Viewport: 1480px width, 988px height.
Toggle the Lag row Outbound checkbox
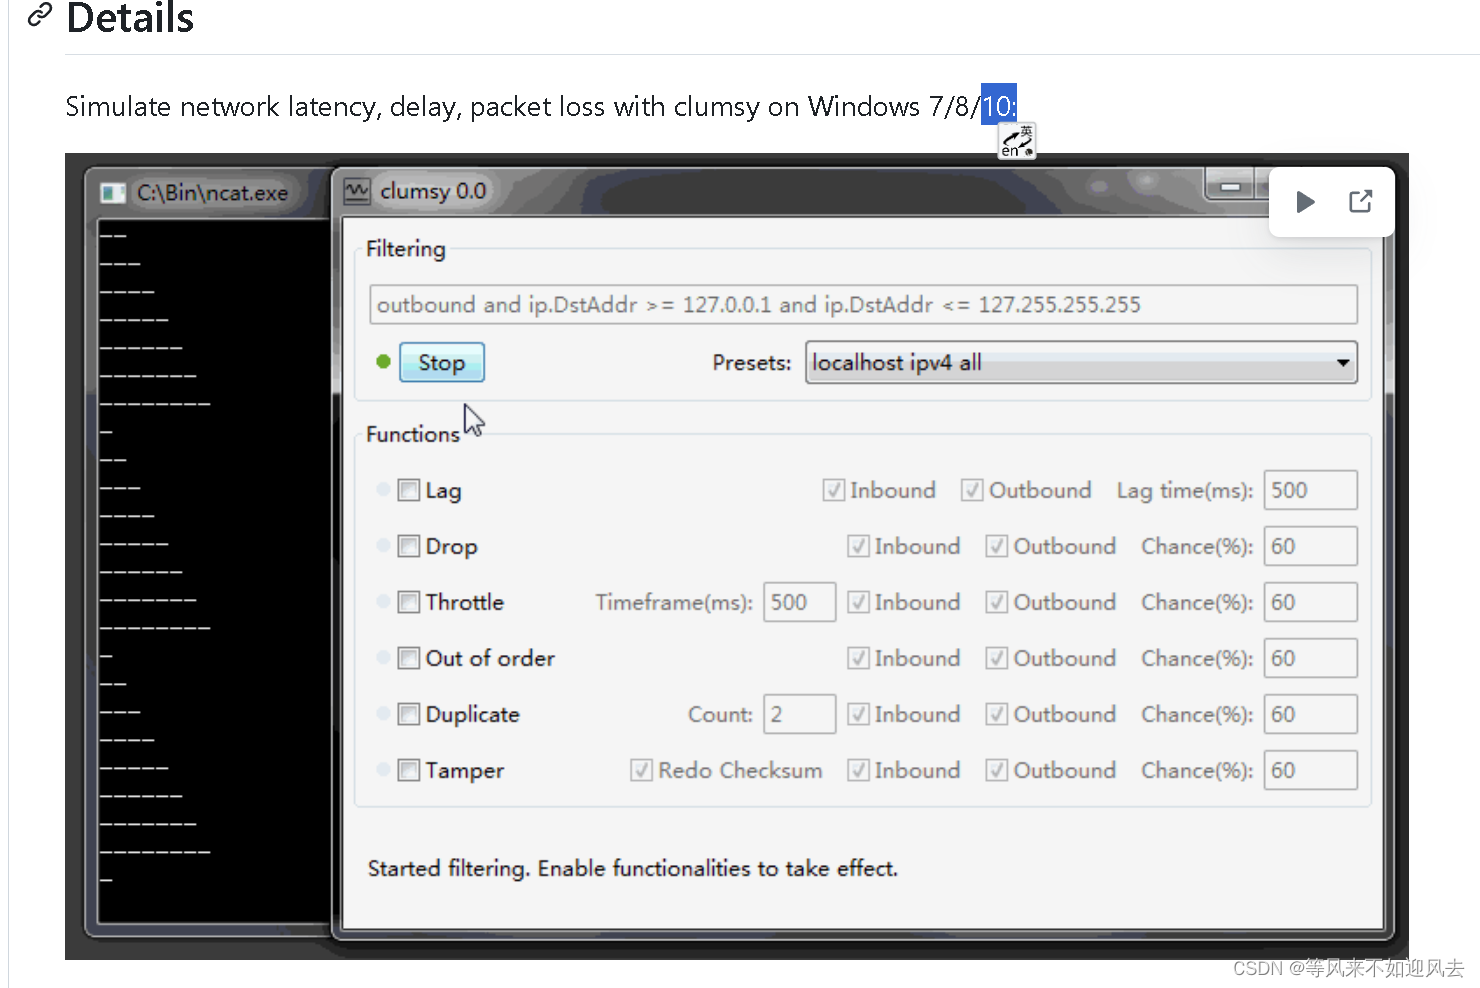(x=972, y=490)
